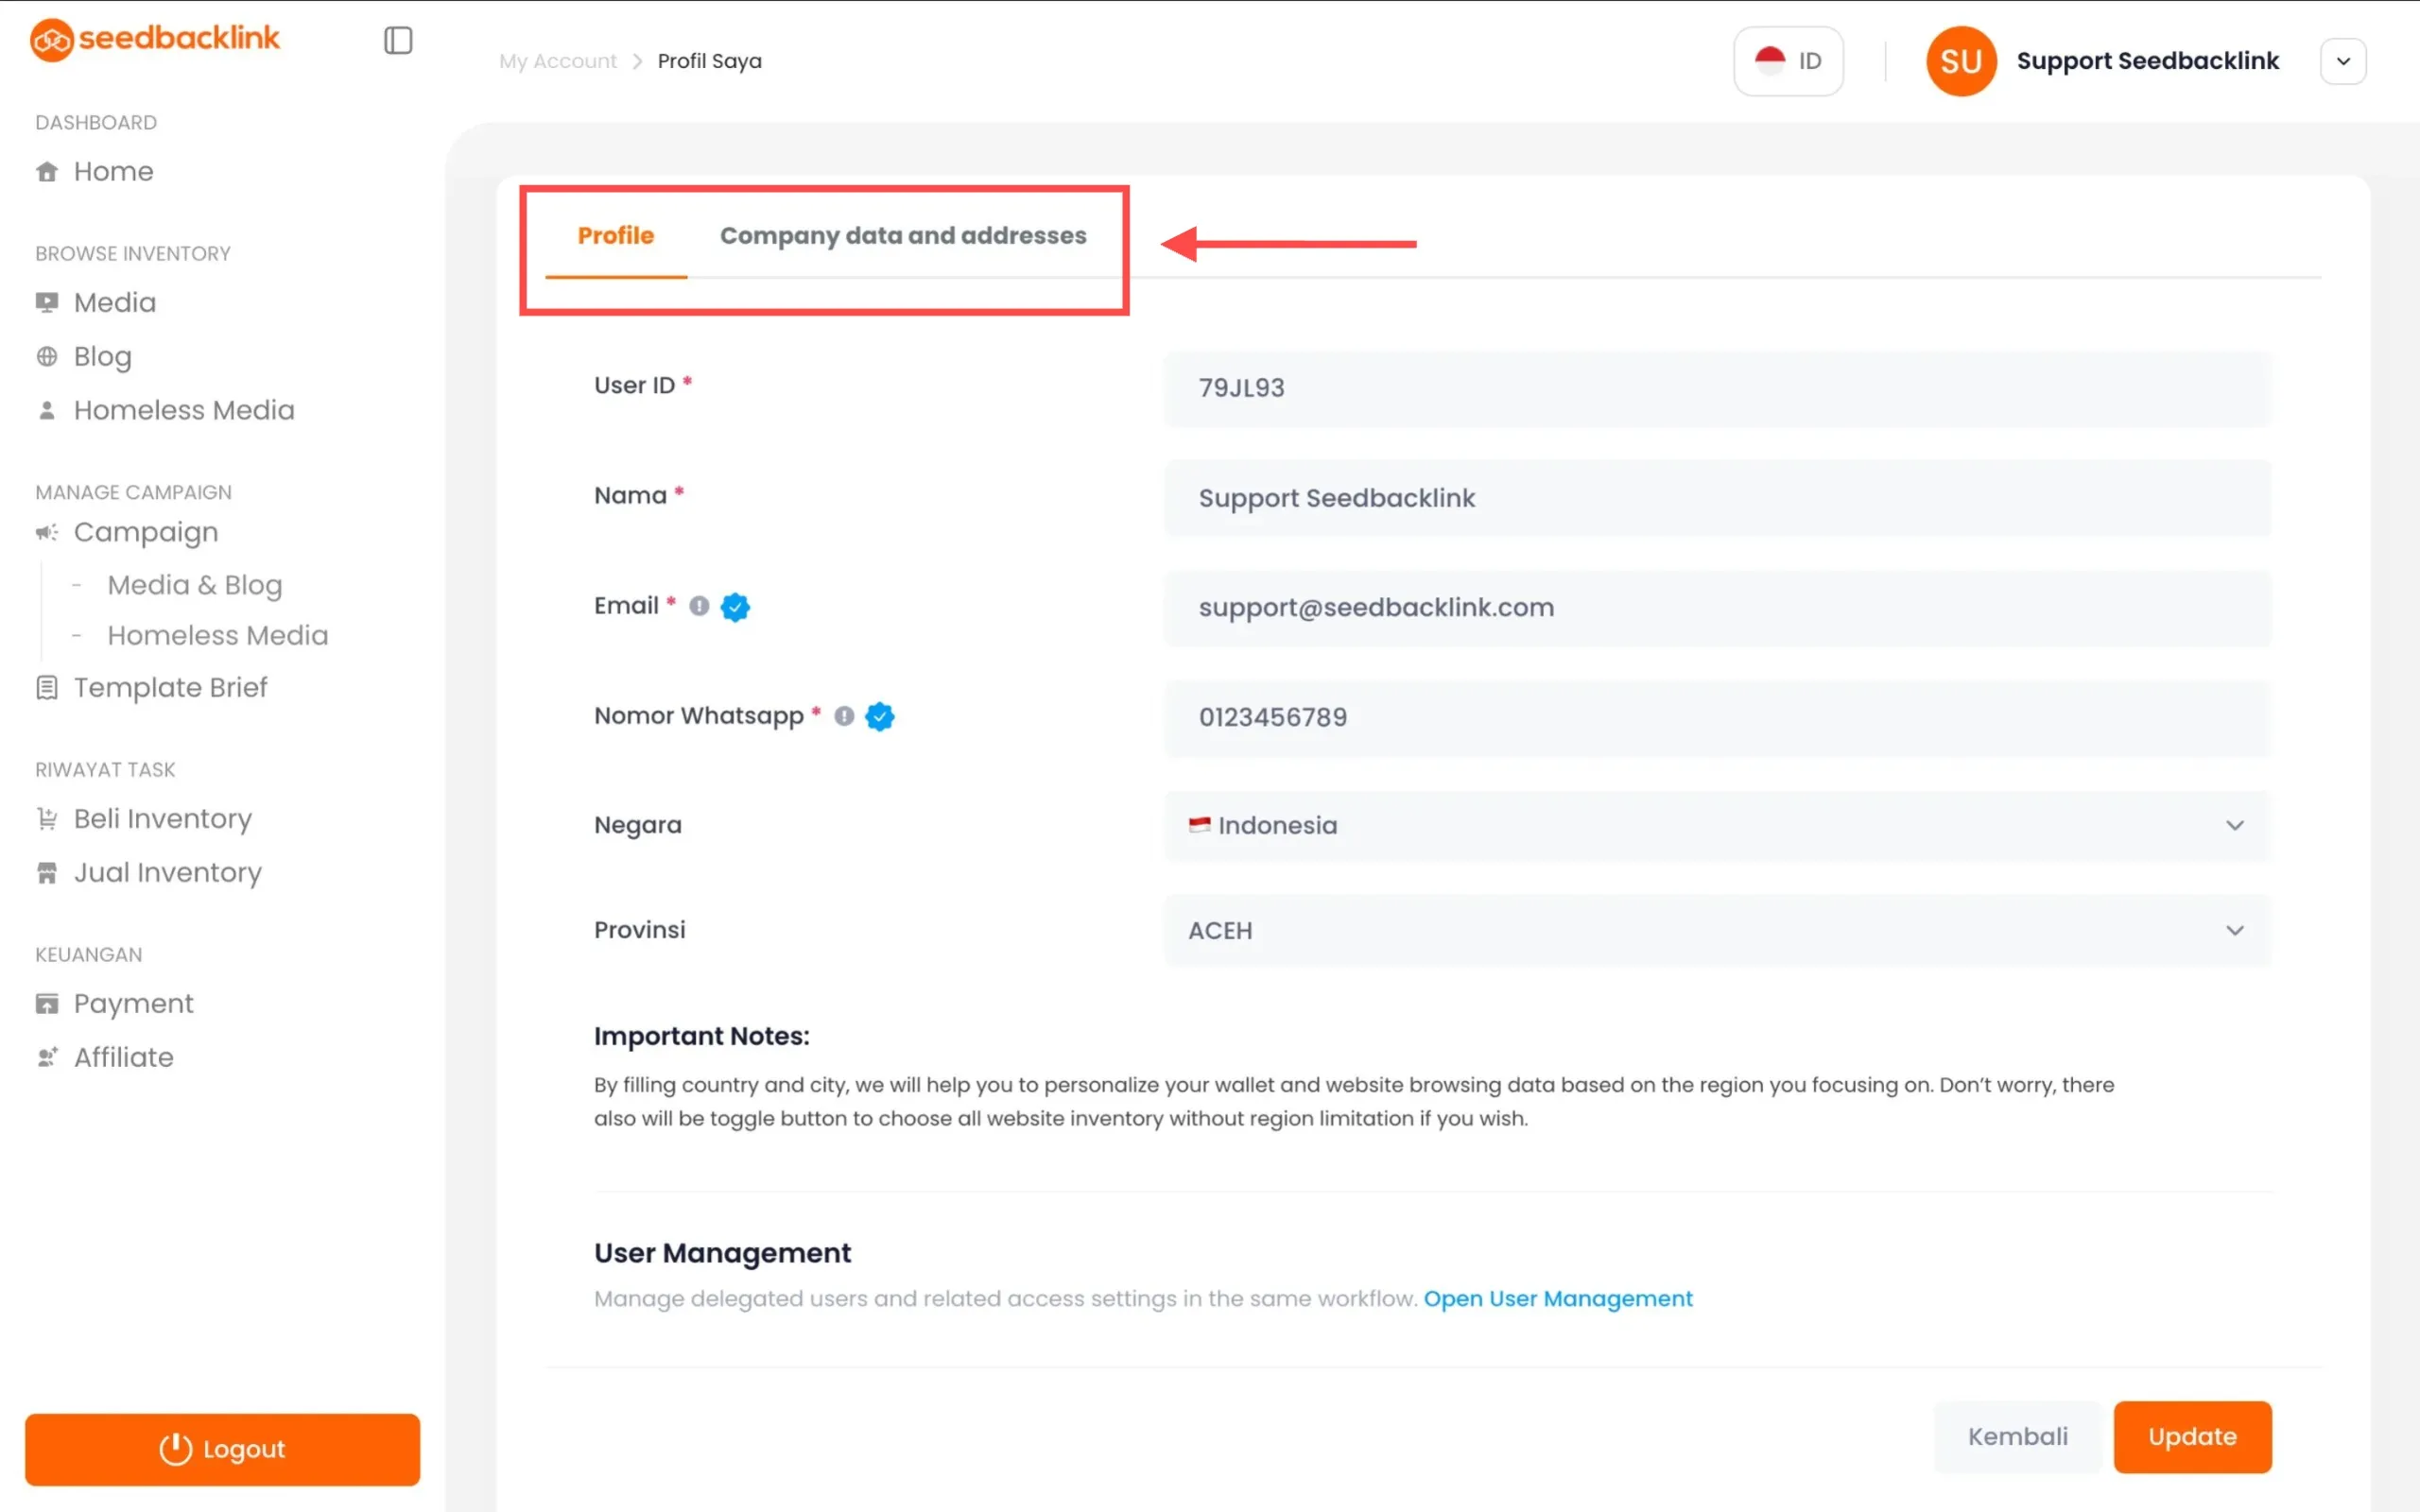Switch to the Profile tab
2420x1512 pixels.
616,236
